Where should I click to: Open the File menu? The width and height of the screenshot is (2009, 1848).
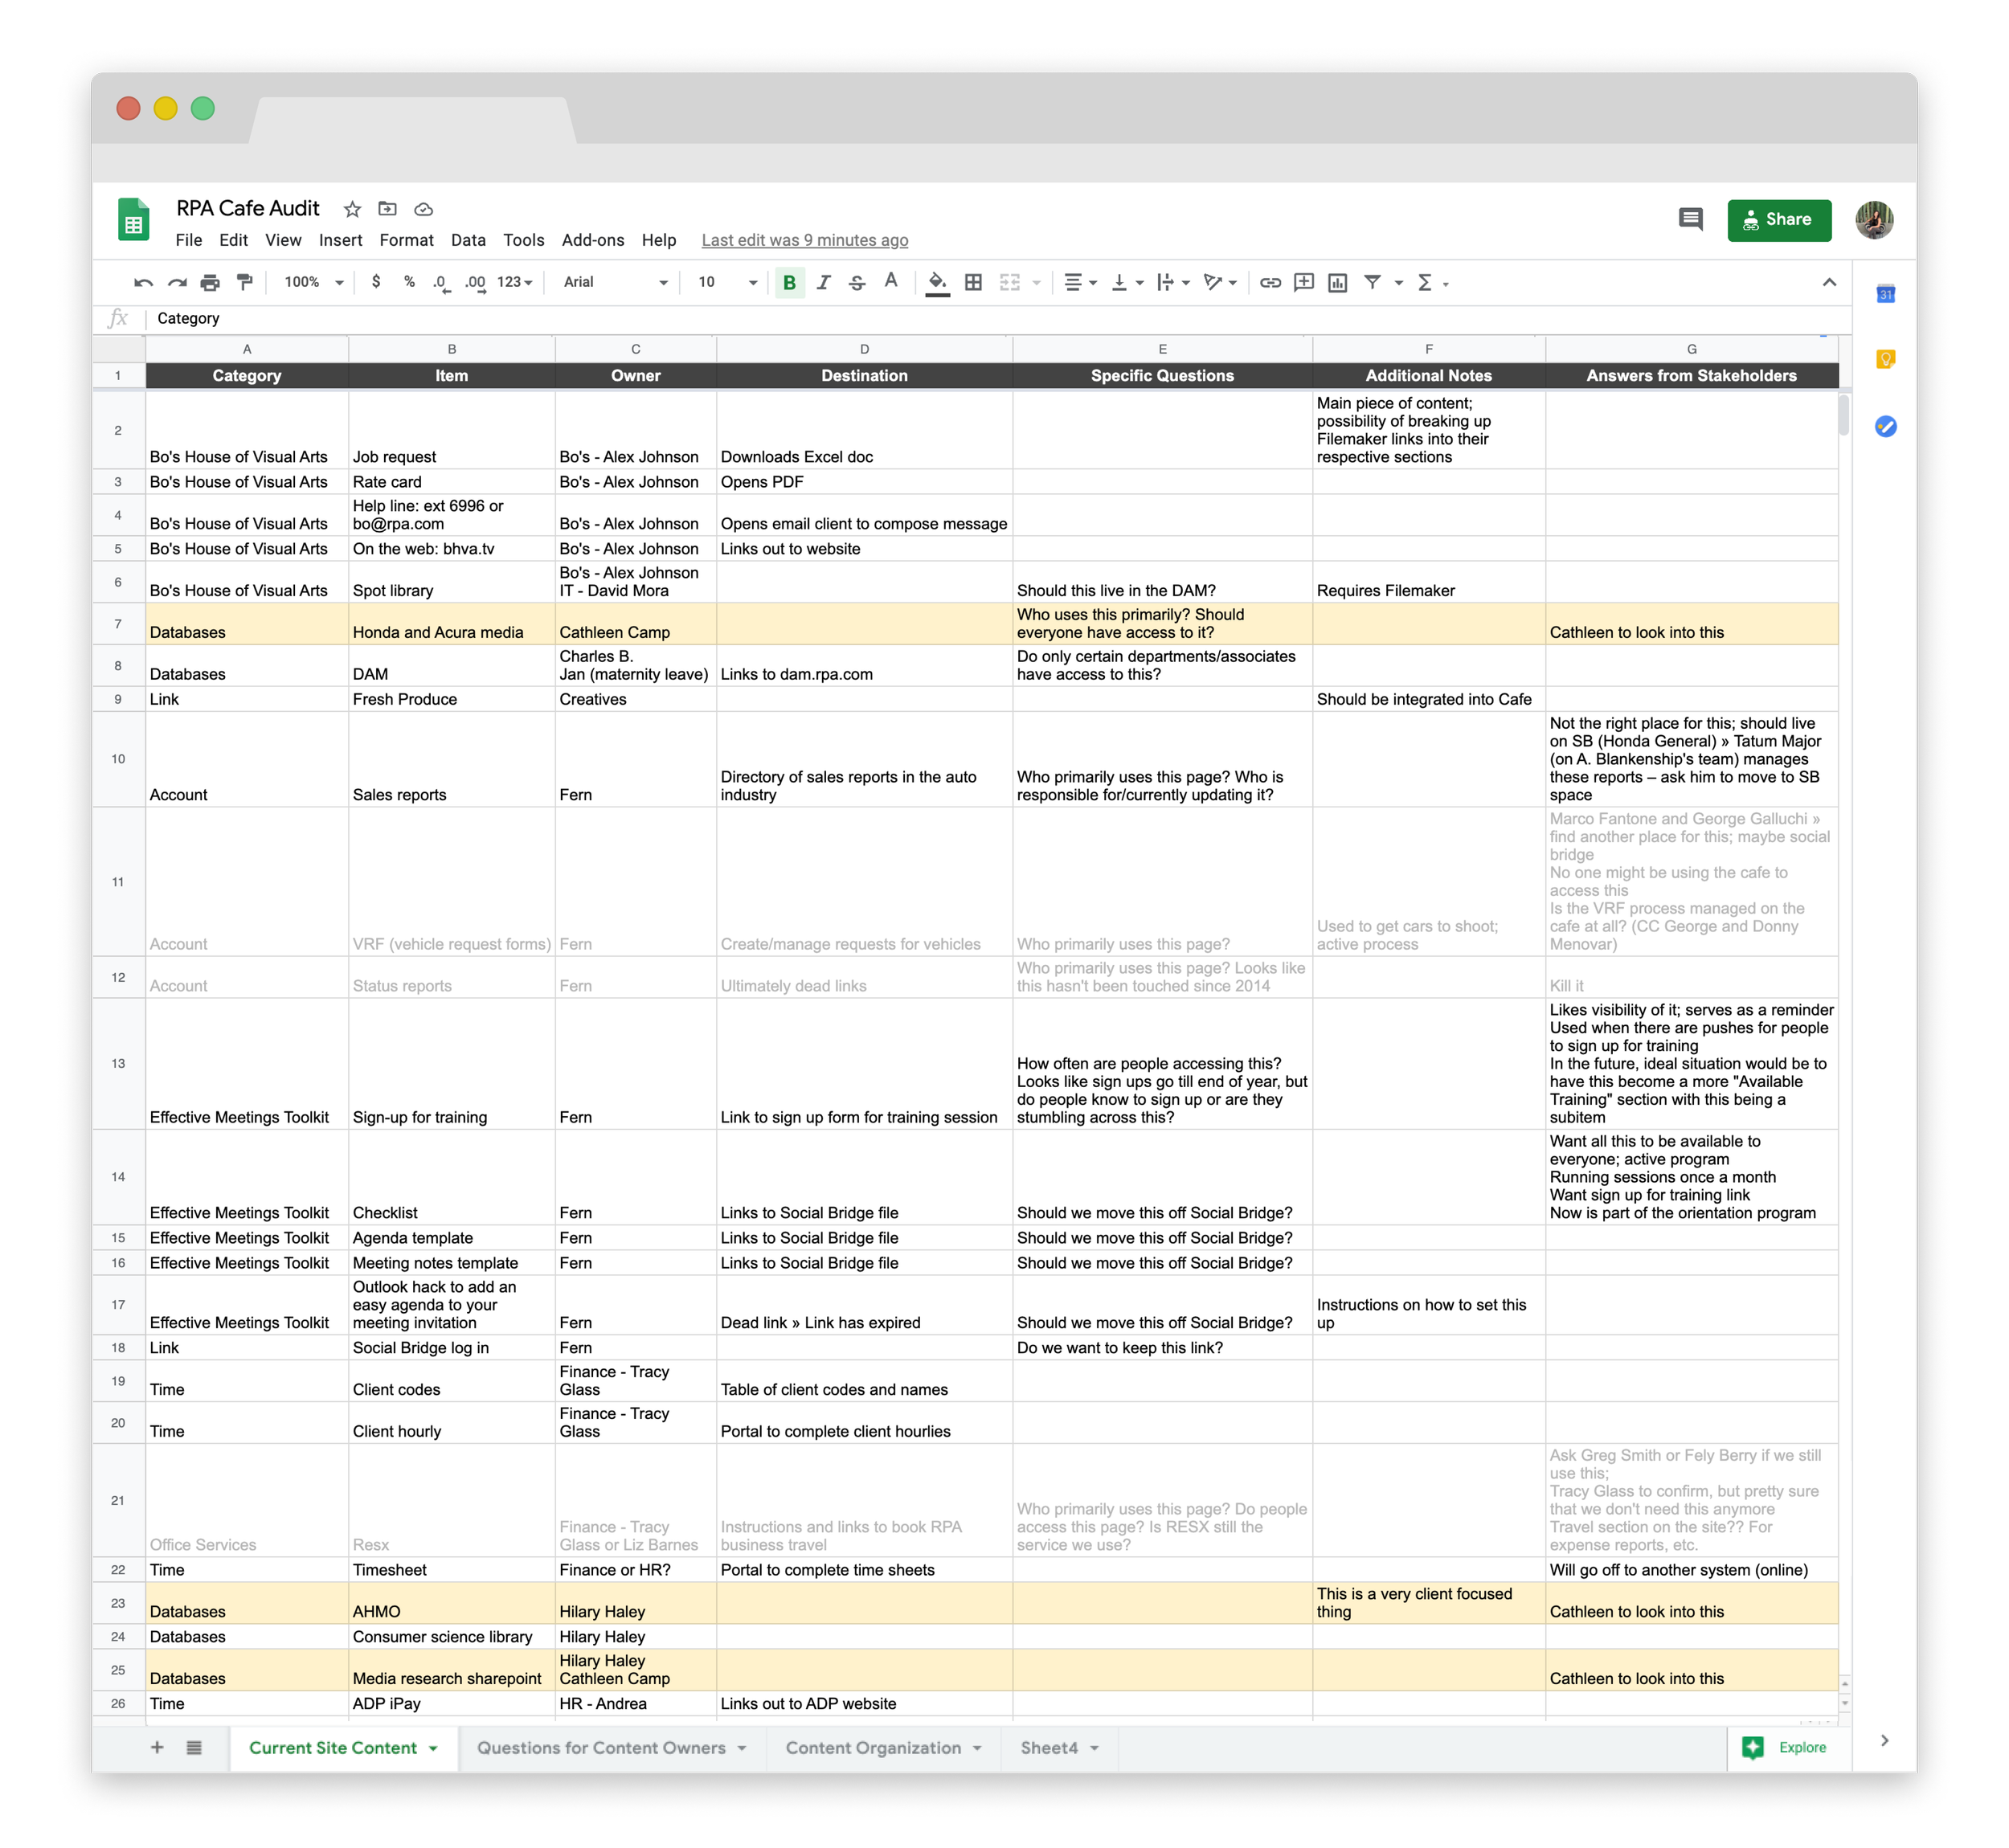tap(189, 240)
